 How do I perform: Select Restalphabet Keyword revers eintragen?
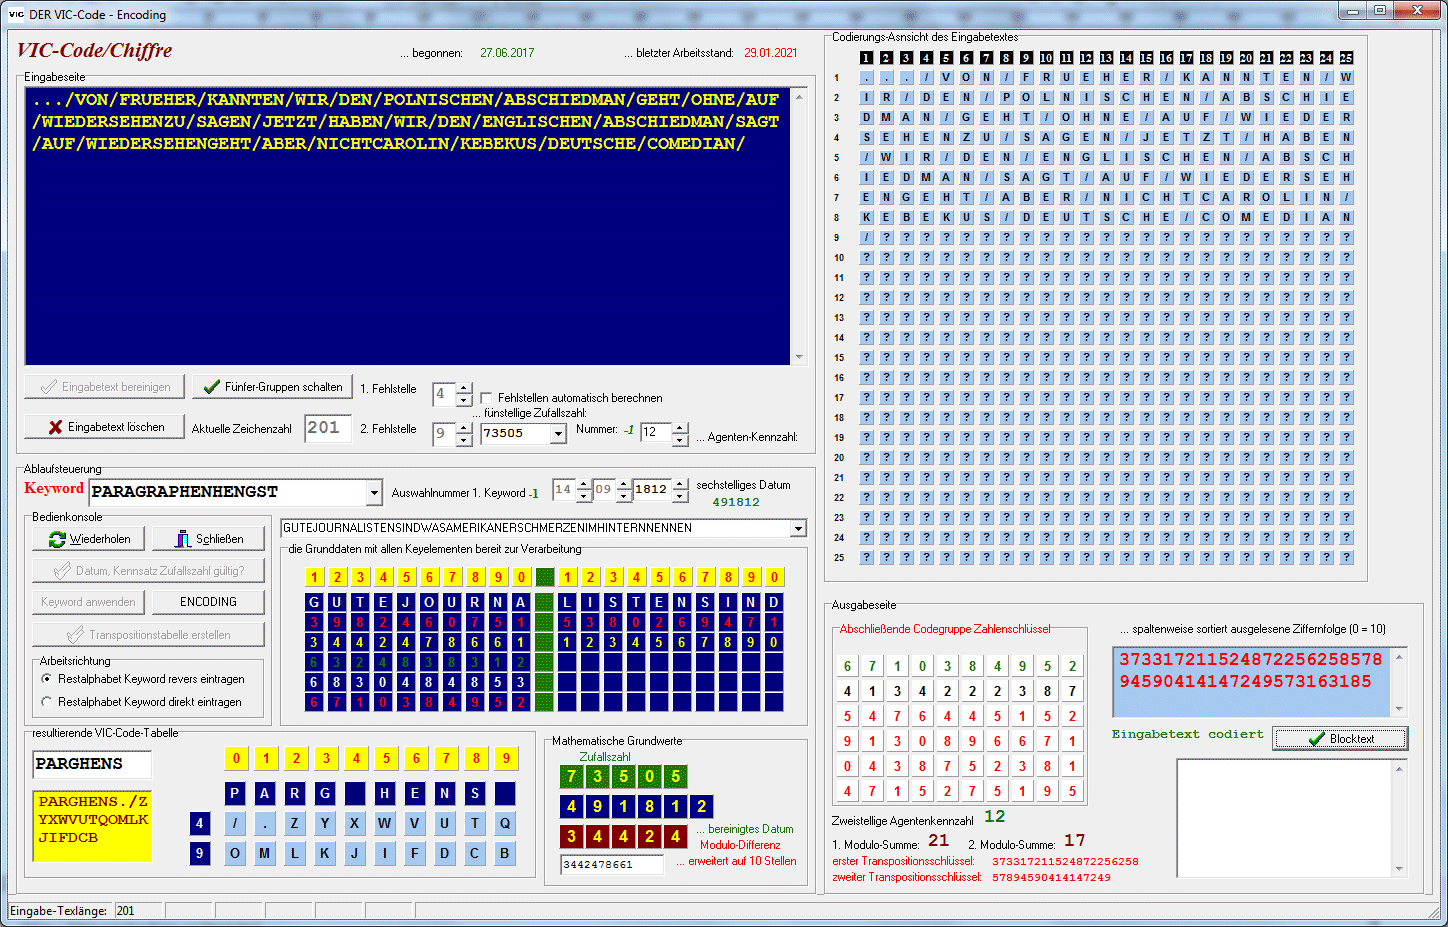pyautogui.click(x=47, y=679)
